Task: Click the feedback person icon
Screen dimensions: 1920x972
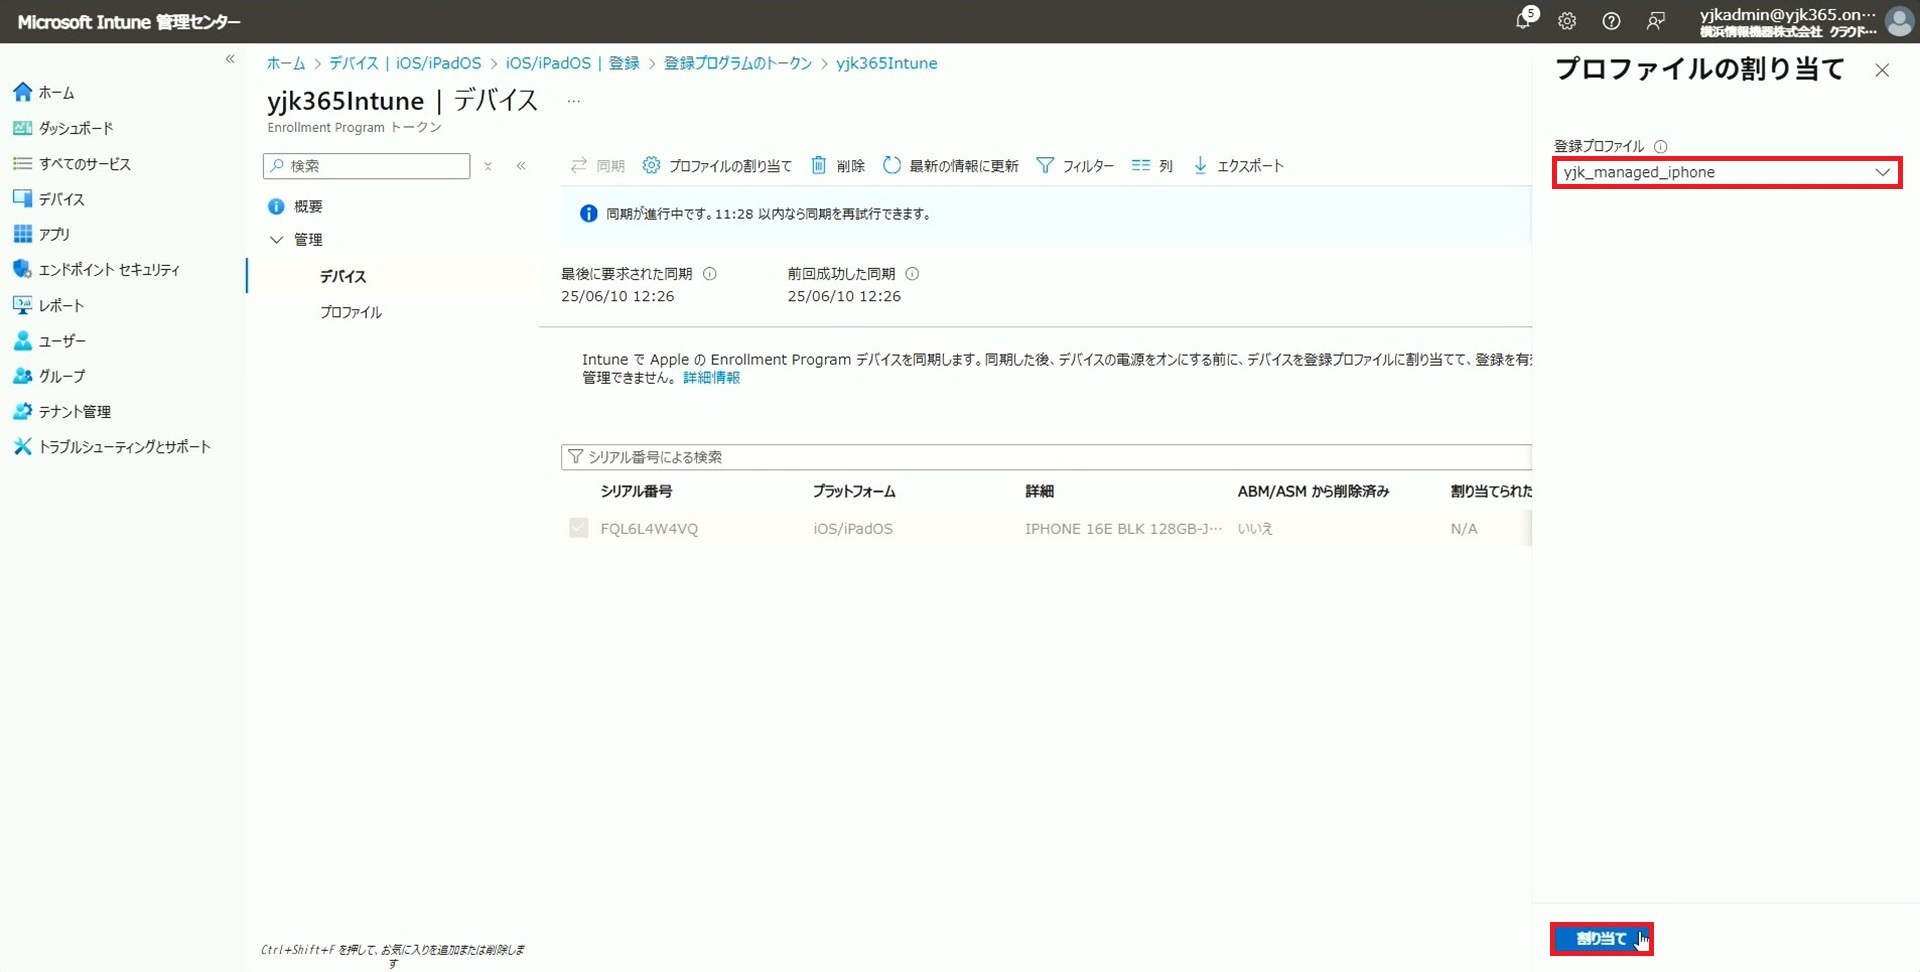Action: tap(1656, 21)
